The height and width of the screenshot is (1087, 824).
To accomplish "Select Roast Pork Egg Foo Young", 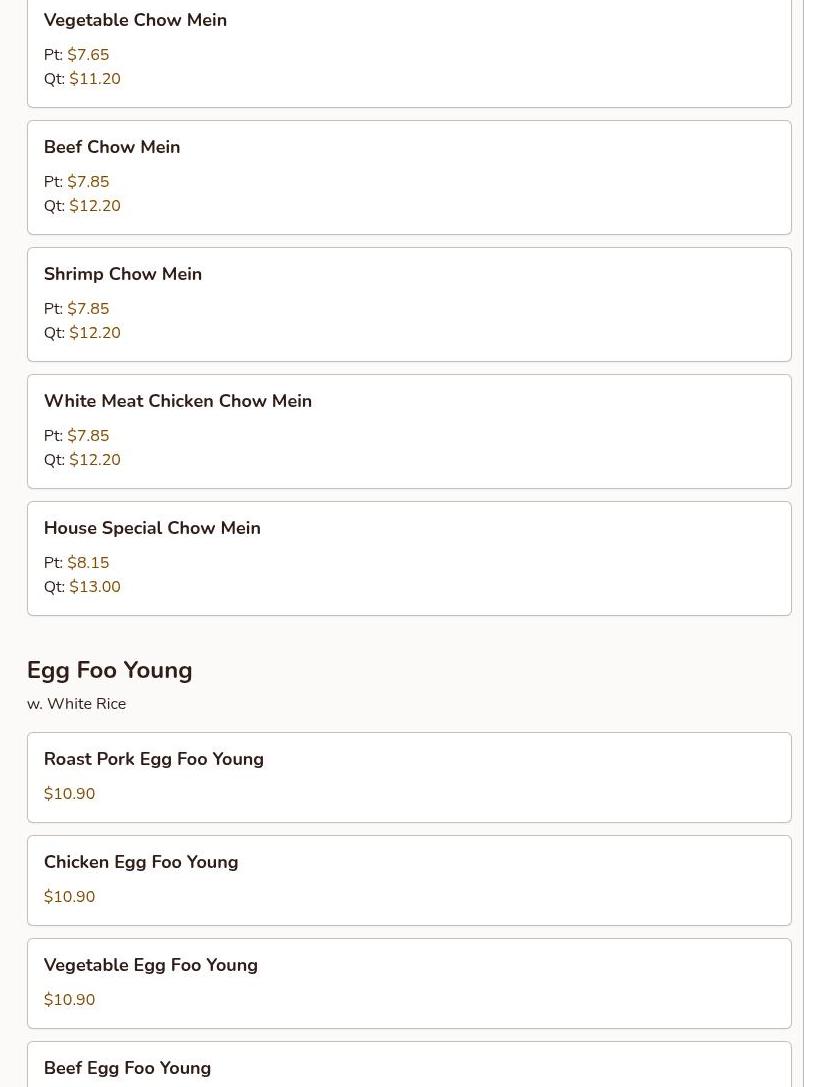I will 409,777.
